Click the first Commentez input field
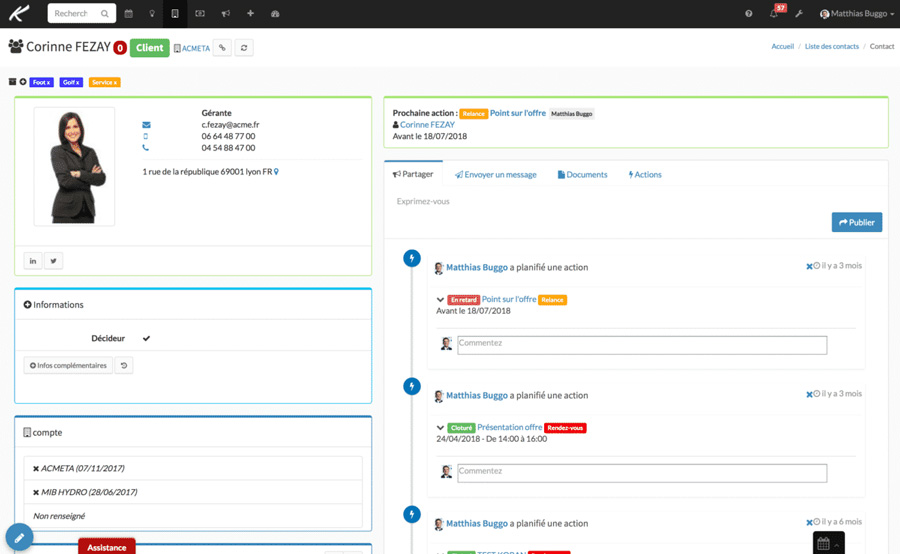This screenshot has height=554, width=900. (642, 345)
